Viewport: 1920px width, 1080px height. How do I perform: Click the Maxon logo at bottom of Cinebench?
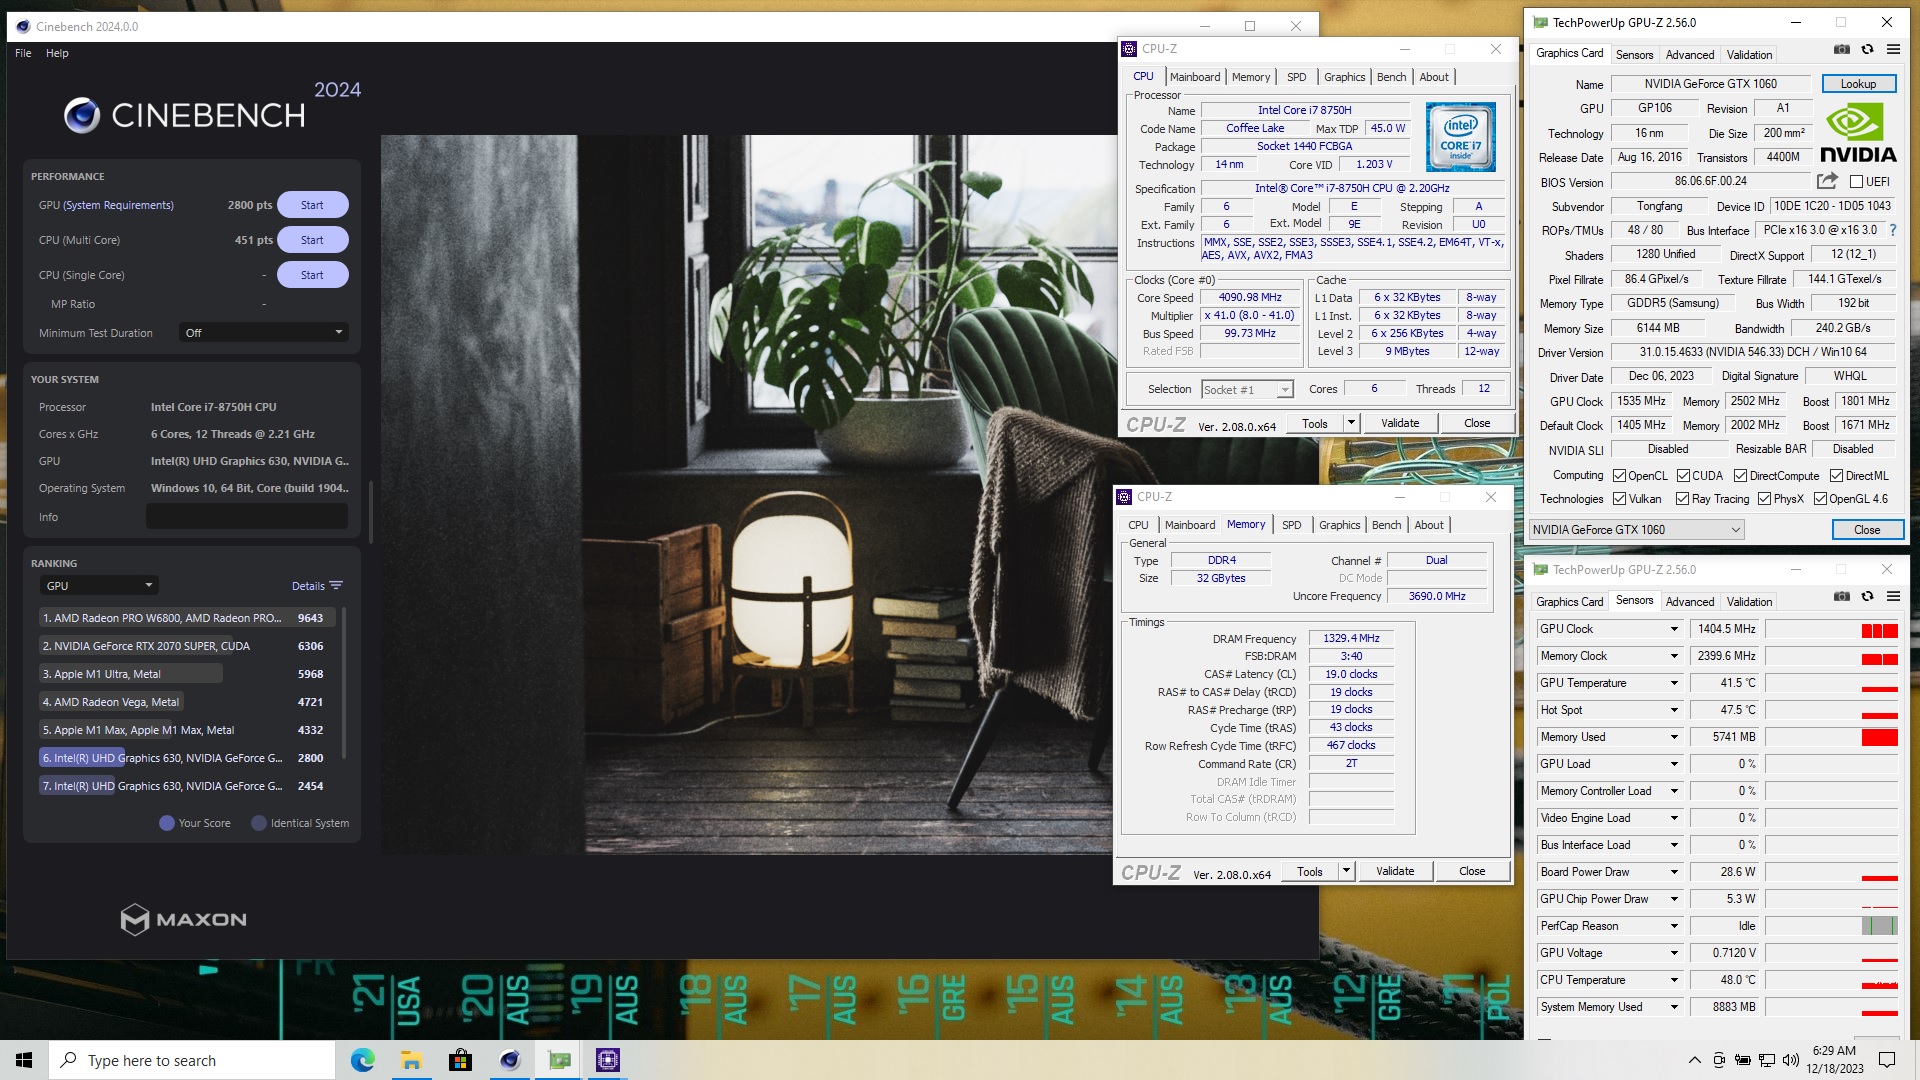184,919
